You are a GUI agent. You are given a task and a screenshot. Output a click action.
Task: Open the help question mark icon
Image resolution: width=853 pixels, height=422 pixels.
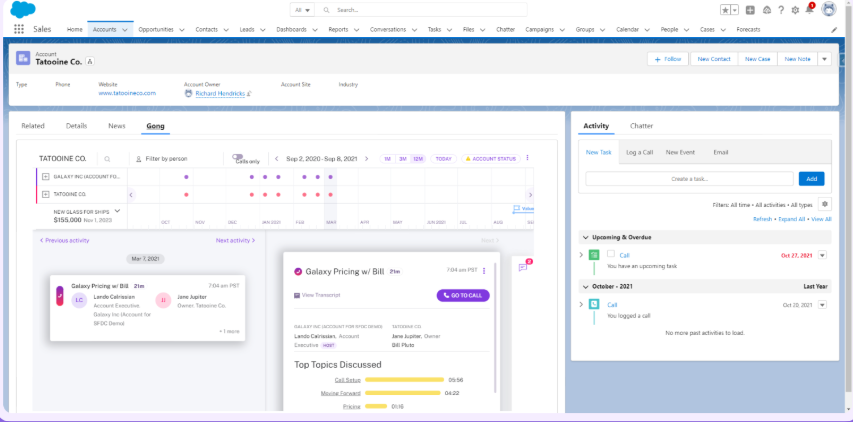781,10
